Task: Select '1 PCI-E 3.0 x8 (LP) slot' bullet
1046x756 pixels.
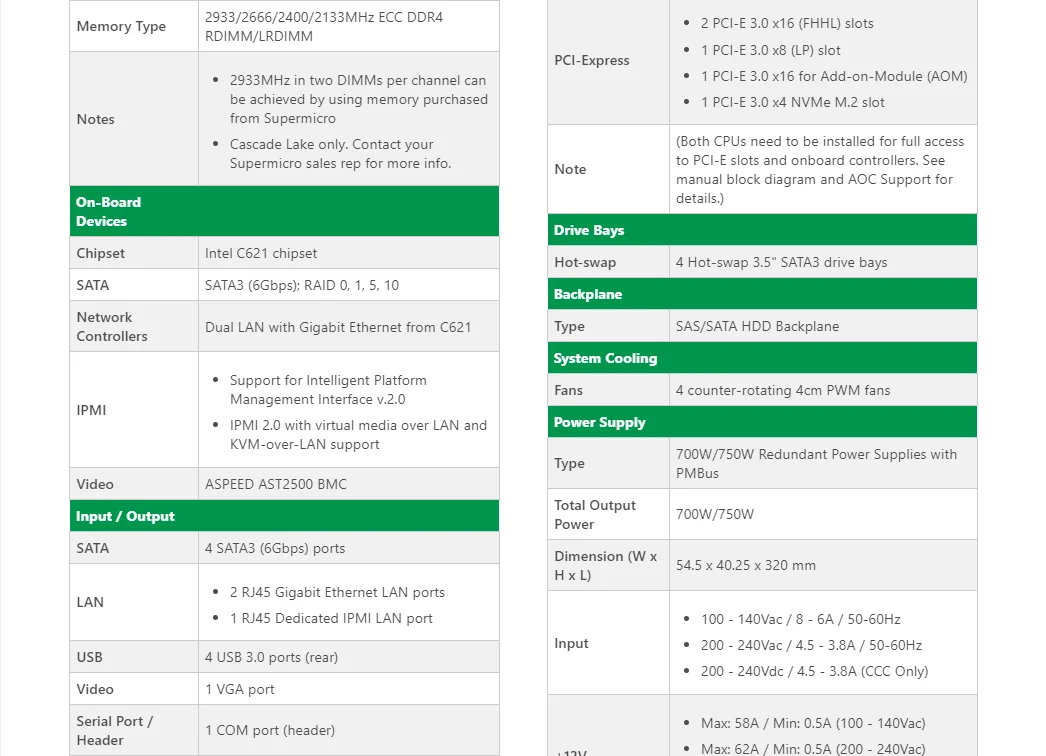Action: click(770, 51)
